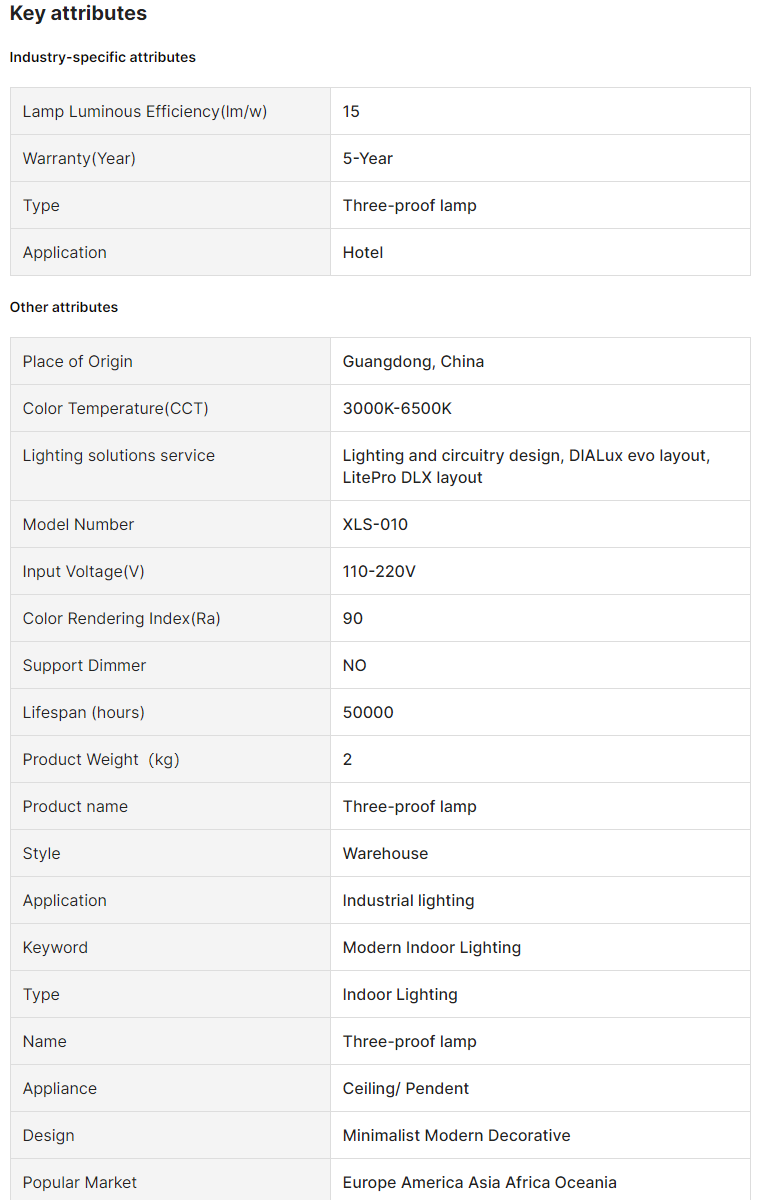Click the Color Rendering Index(Ra) label
760x1200 pixels.
pyautogui.click(x=122, y=618)
